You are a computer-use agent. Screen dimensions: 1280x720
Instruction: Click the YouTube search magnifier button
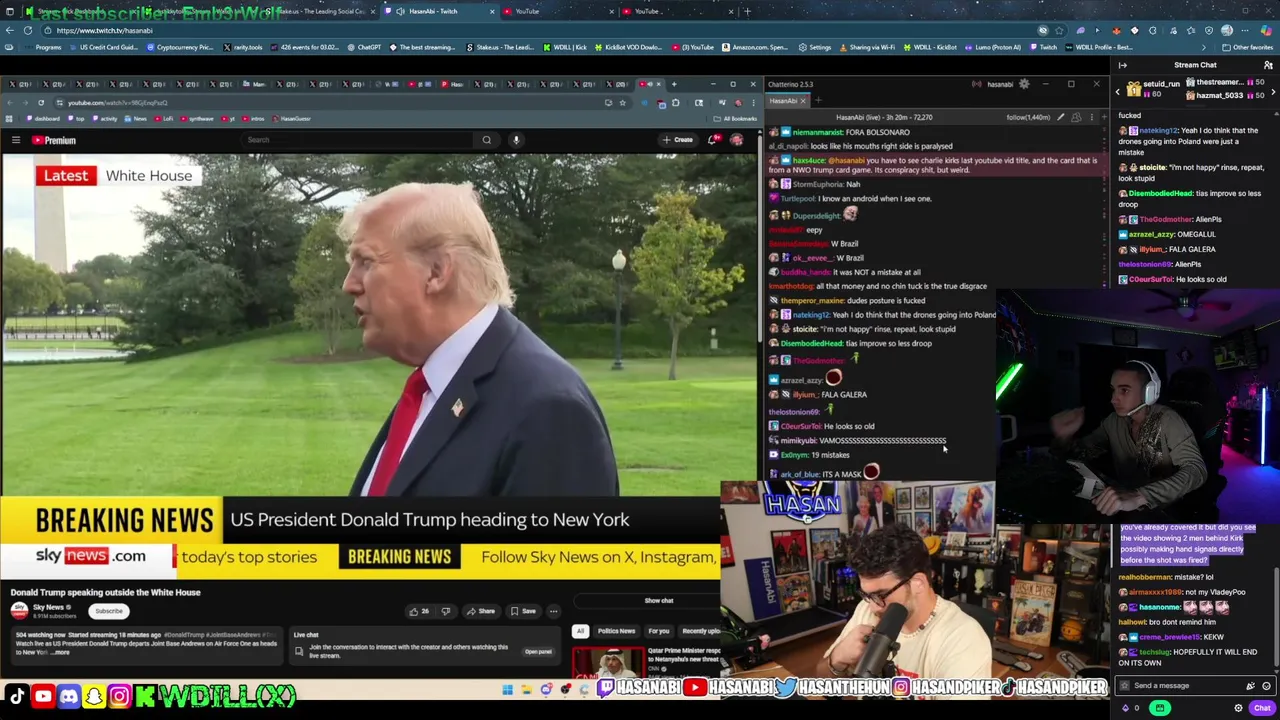[x=487, y=140]
